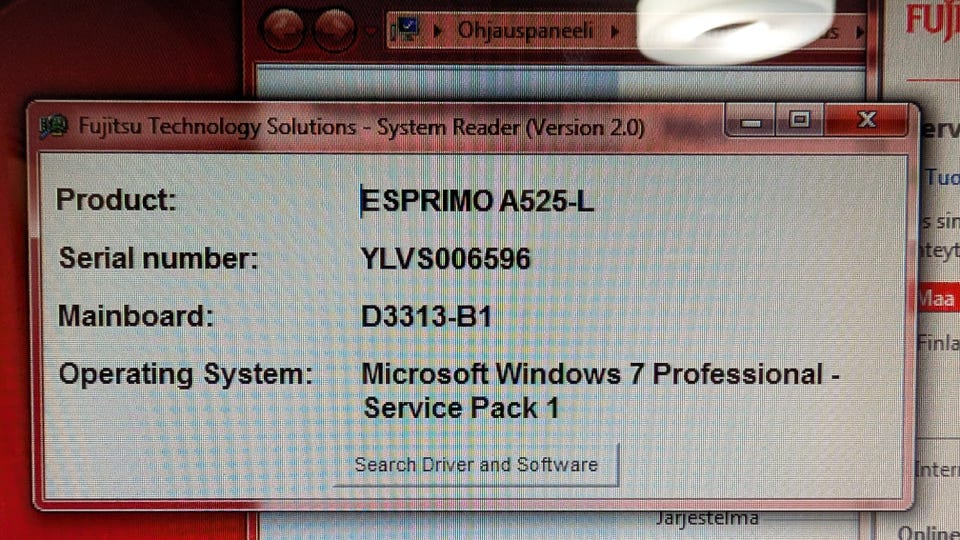Maximize the System Reader window
960x540 pixels.
(800, 119)
